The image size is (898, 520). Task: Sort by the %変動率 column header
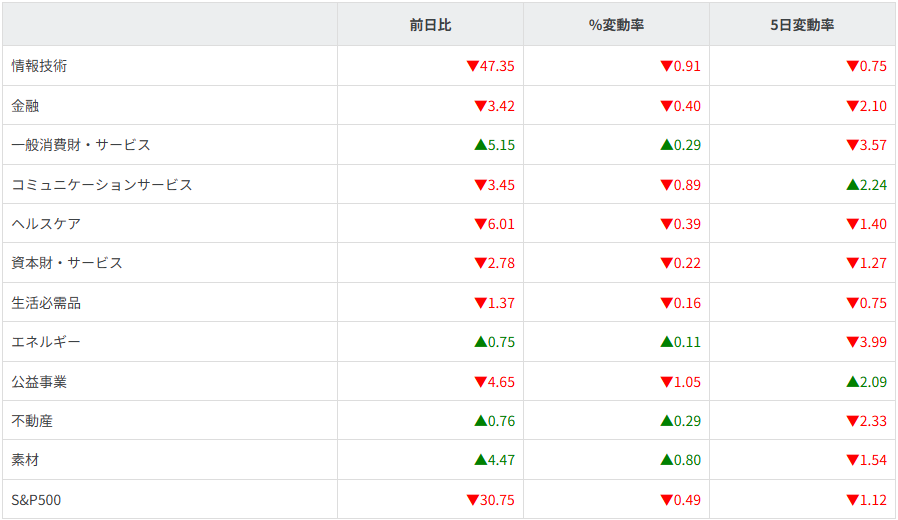click(x=616, y=25)
